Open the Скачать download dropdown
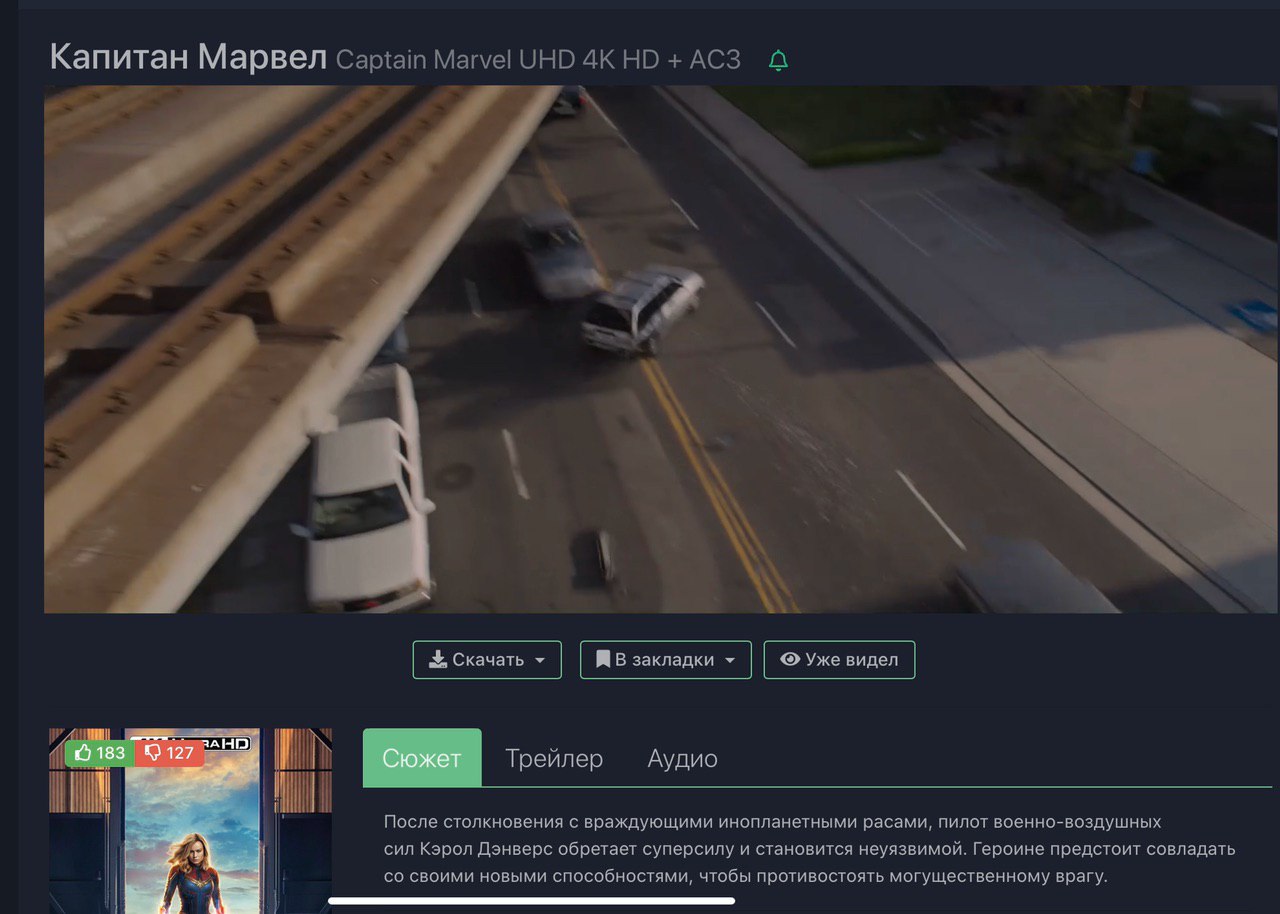Viewport: 1280px width, 914px height. 487,660
